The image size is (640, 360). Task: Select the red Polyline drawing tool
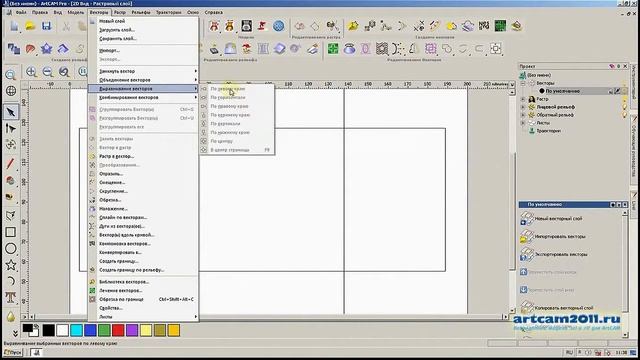coord(11,164)
